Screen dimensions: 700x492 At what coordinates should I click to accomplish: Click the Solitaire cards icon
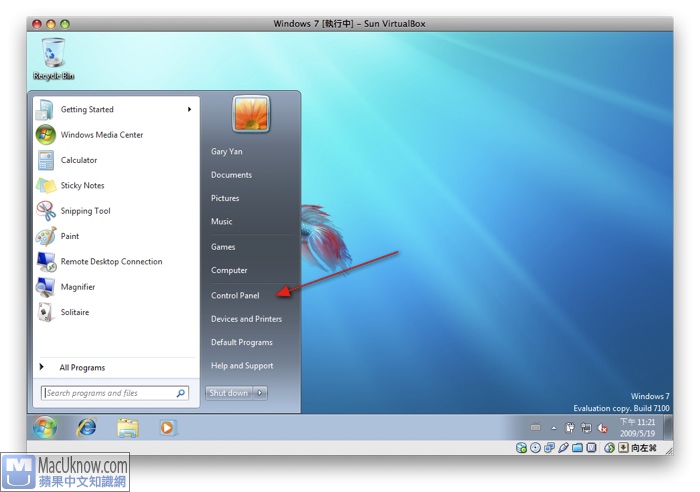point(45,312)
